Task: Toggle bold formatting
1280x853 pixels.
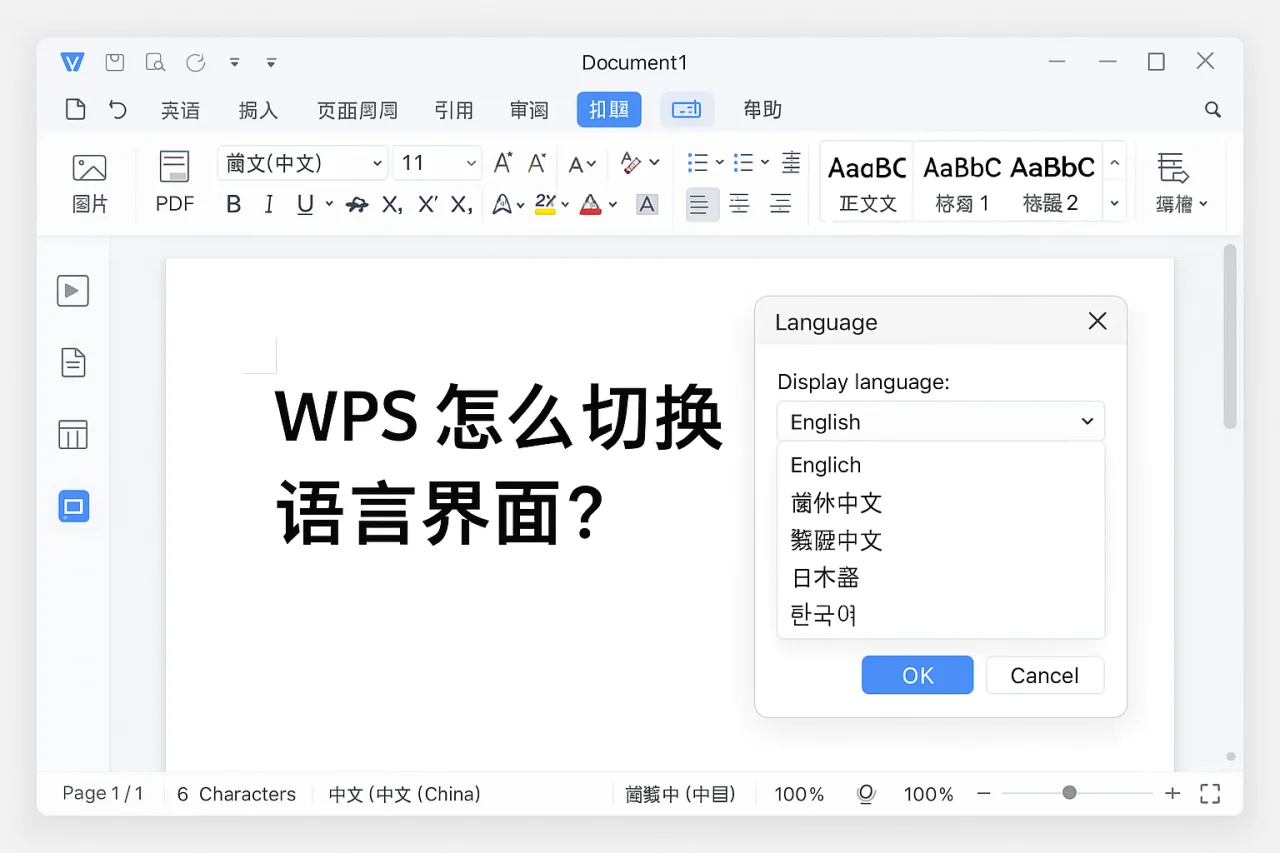Action: (x=232, y=204)
